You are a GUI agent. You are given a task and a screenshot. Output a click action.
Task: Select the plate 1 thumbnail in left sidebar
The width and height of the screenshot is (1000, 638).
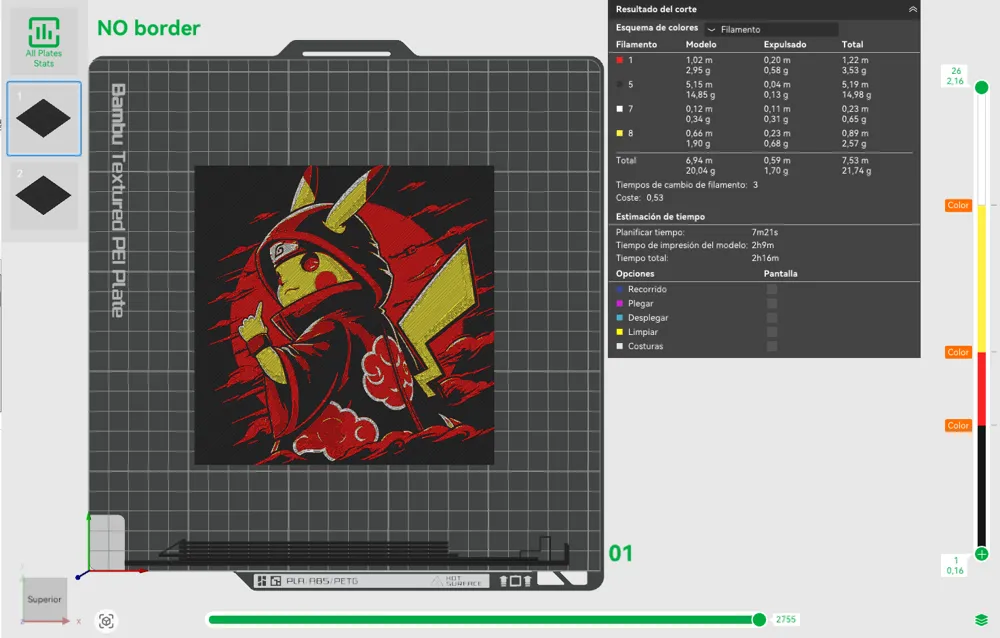tap(43, 118)
